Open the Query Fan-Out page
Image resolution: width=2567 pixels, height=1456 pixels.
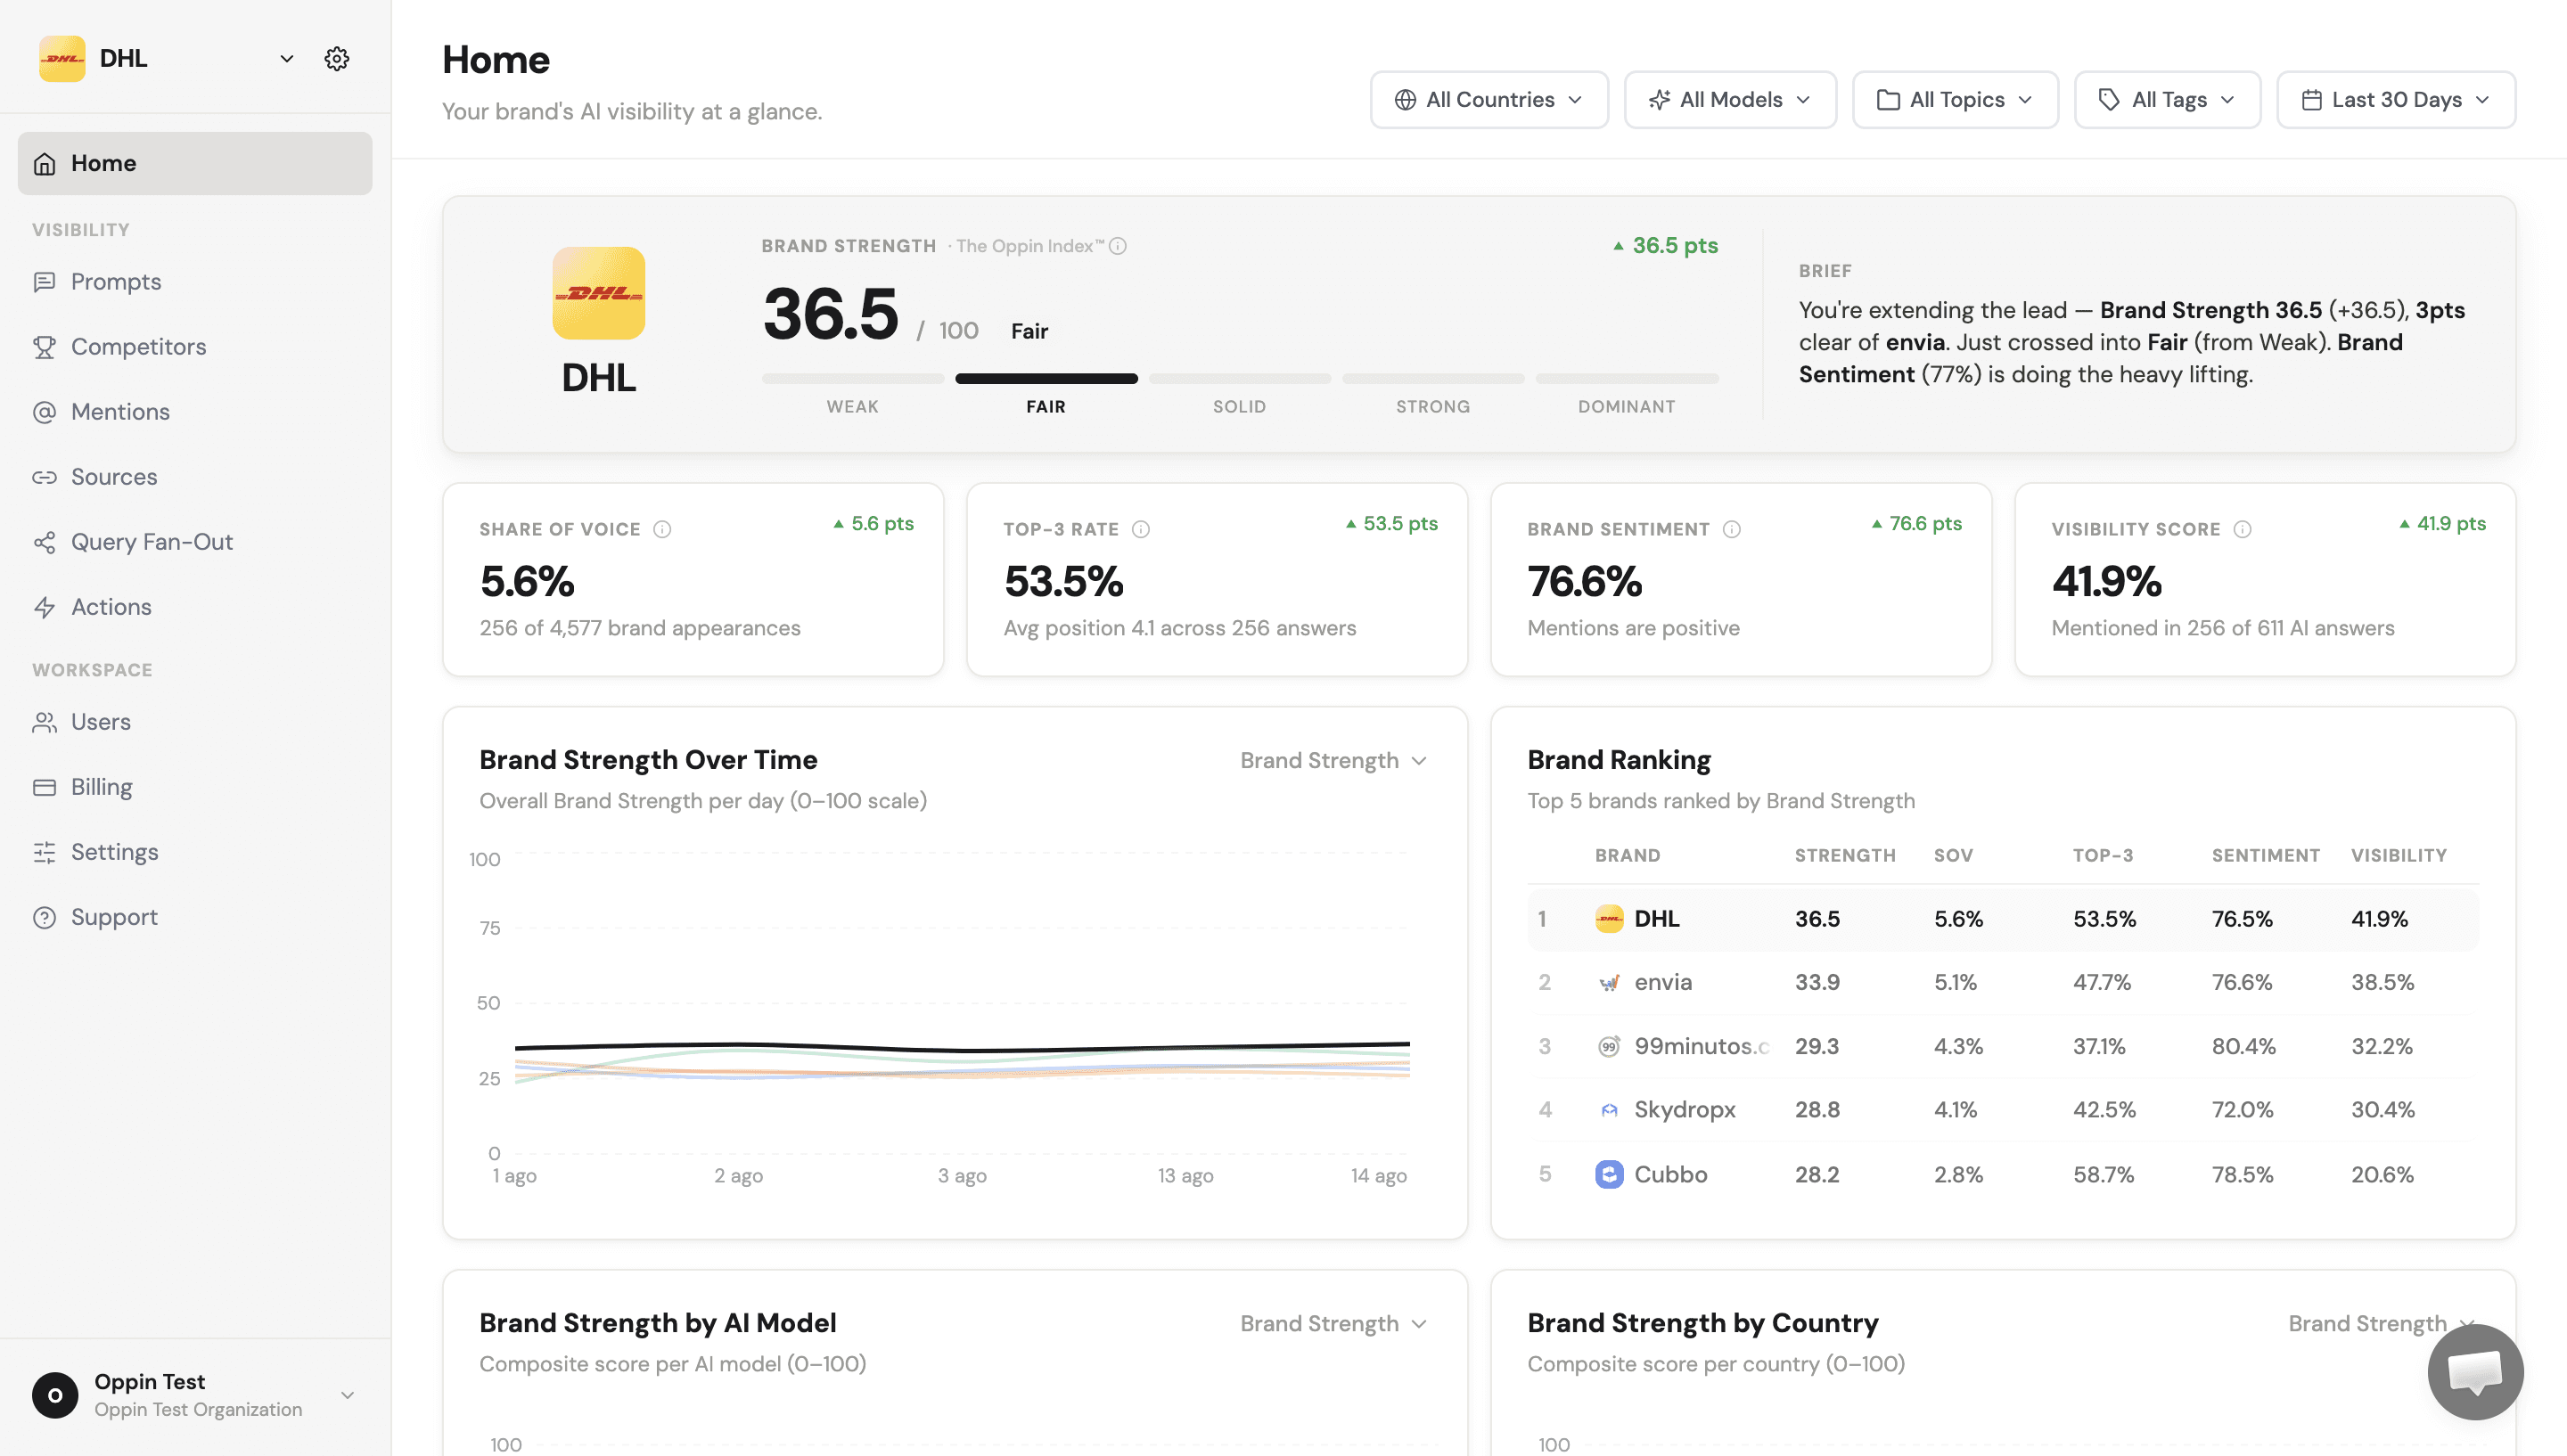click(x=151, y=542)
